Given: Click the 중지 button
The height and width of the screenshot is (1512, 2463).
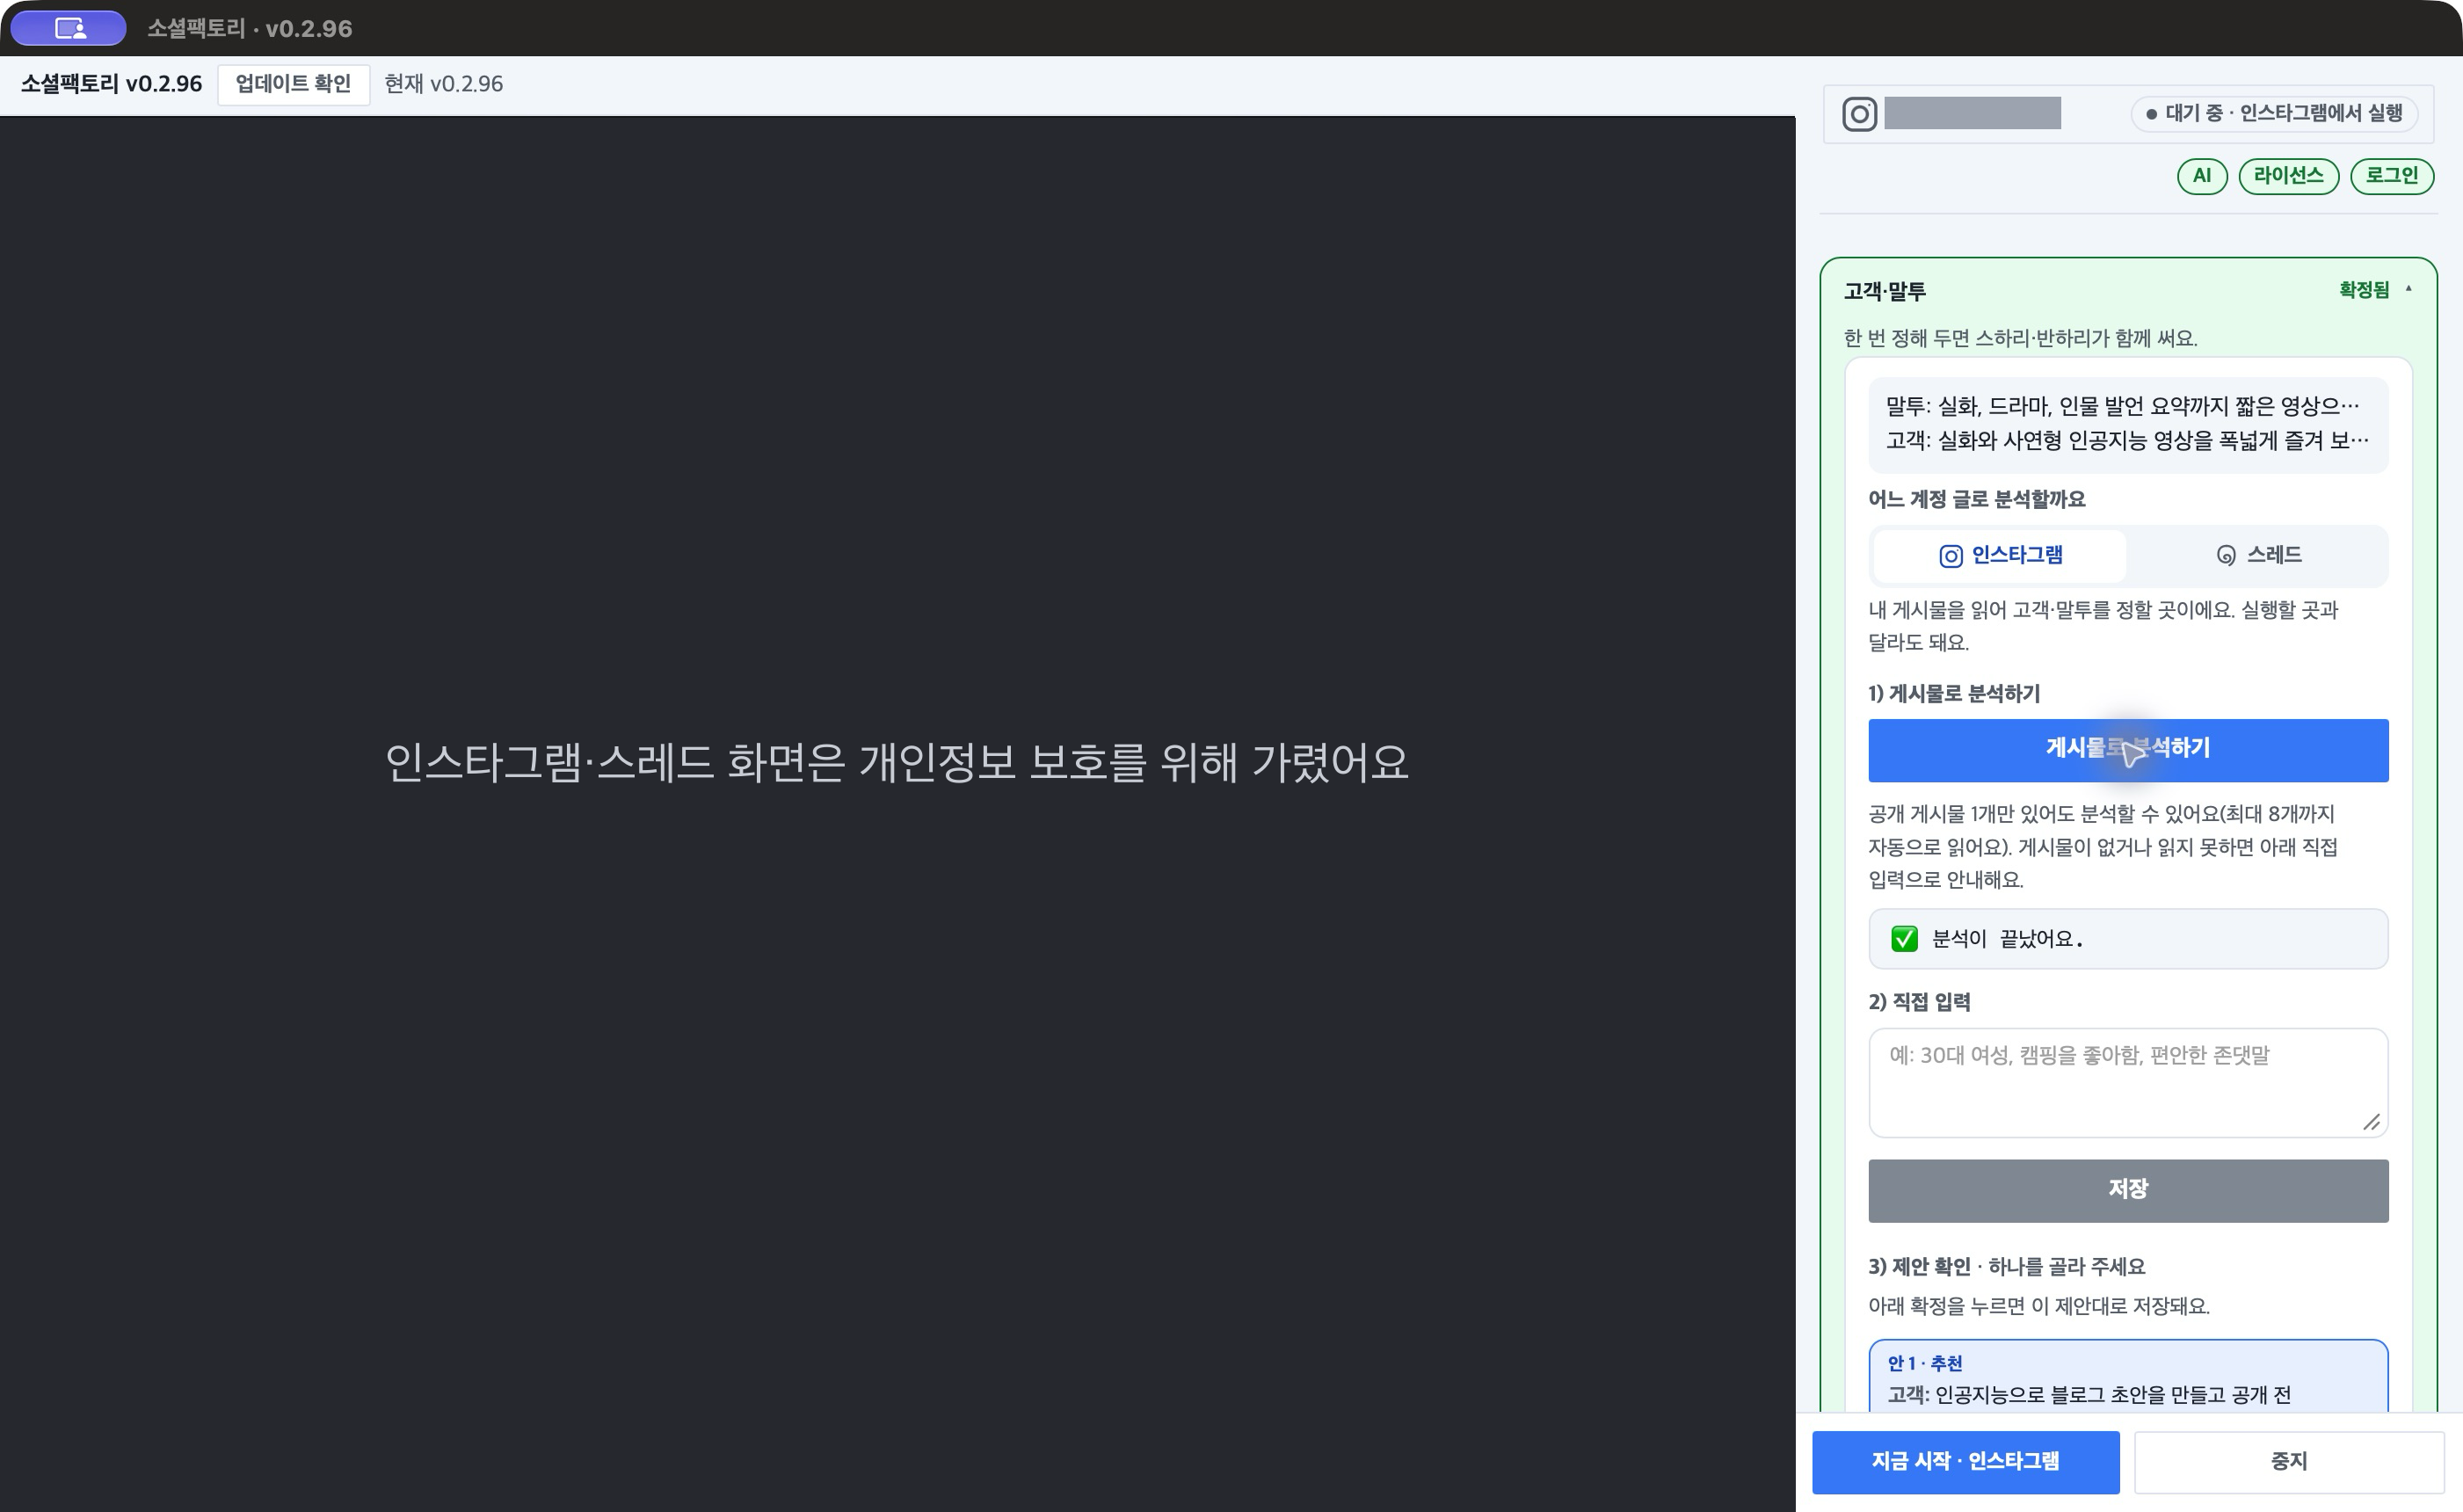Looking at the screenshot, I should pos(2288,1462).
